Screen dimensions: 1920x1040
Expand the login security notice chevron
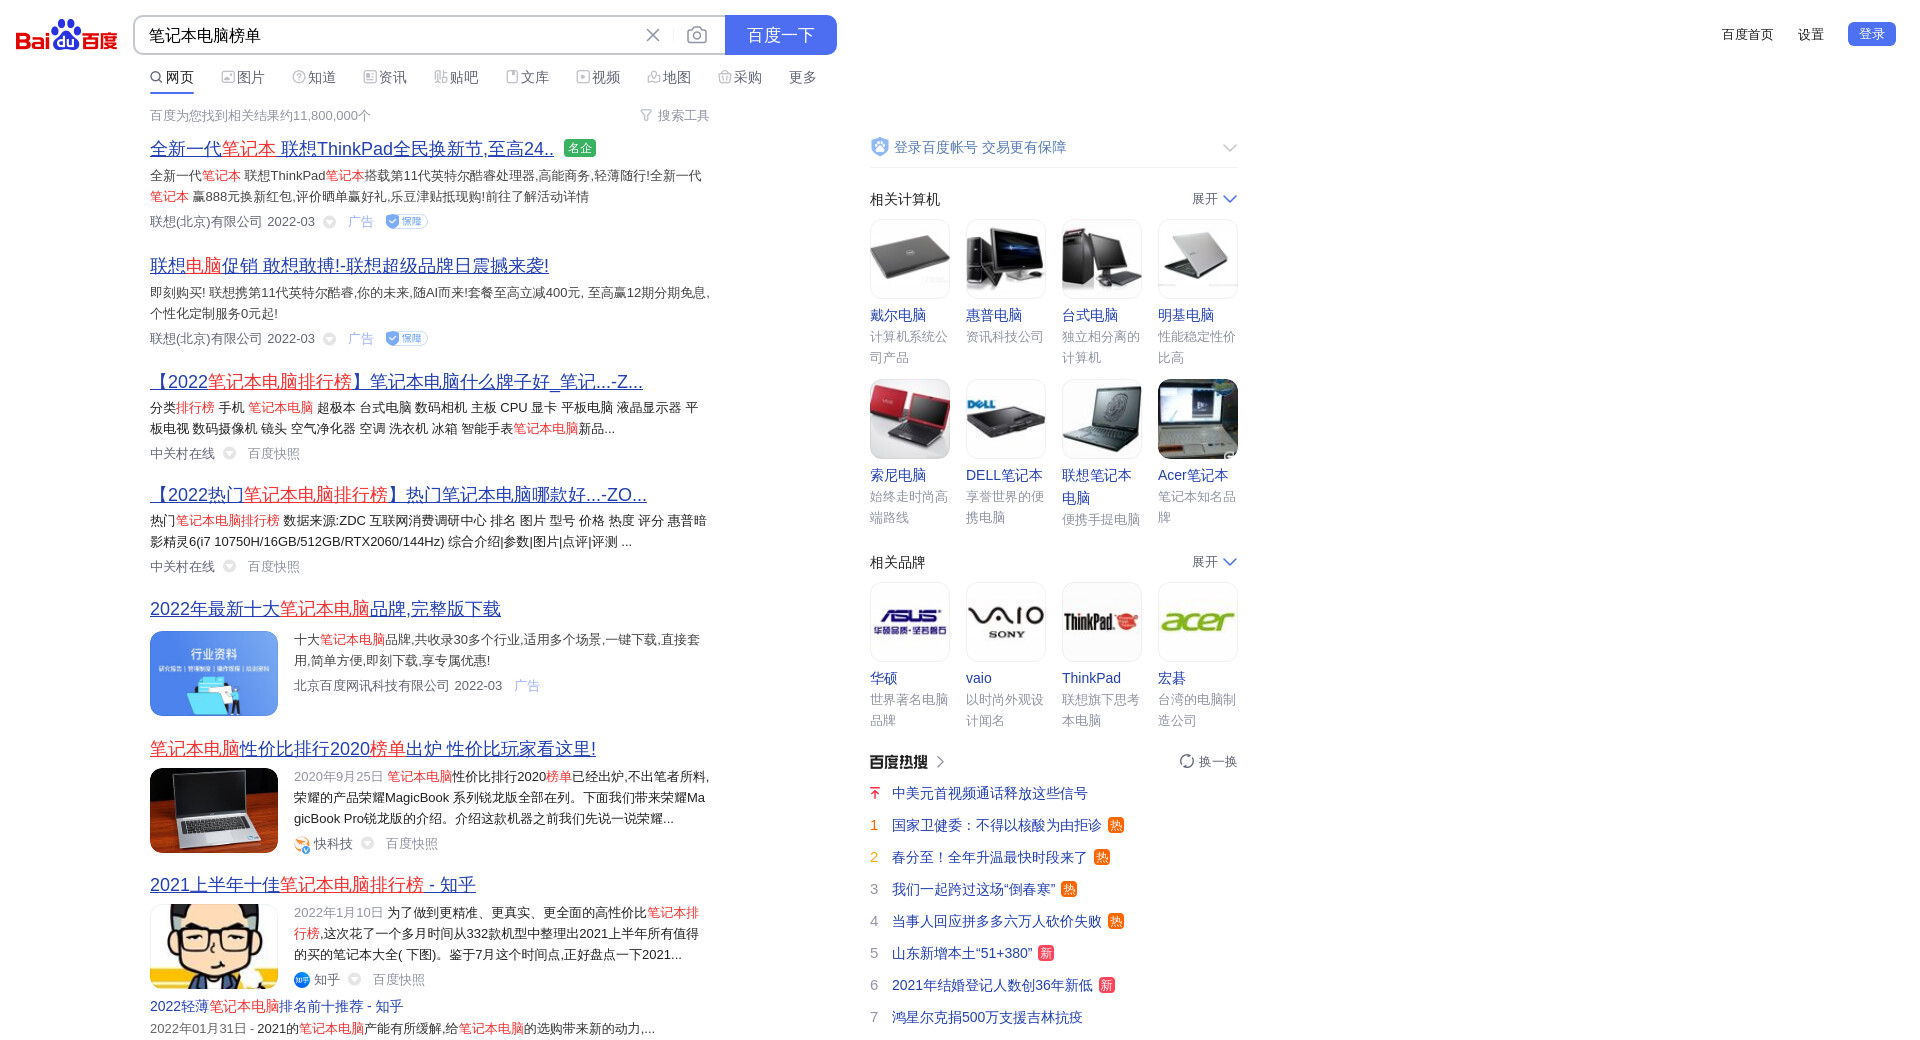[1229, 148]
